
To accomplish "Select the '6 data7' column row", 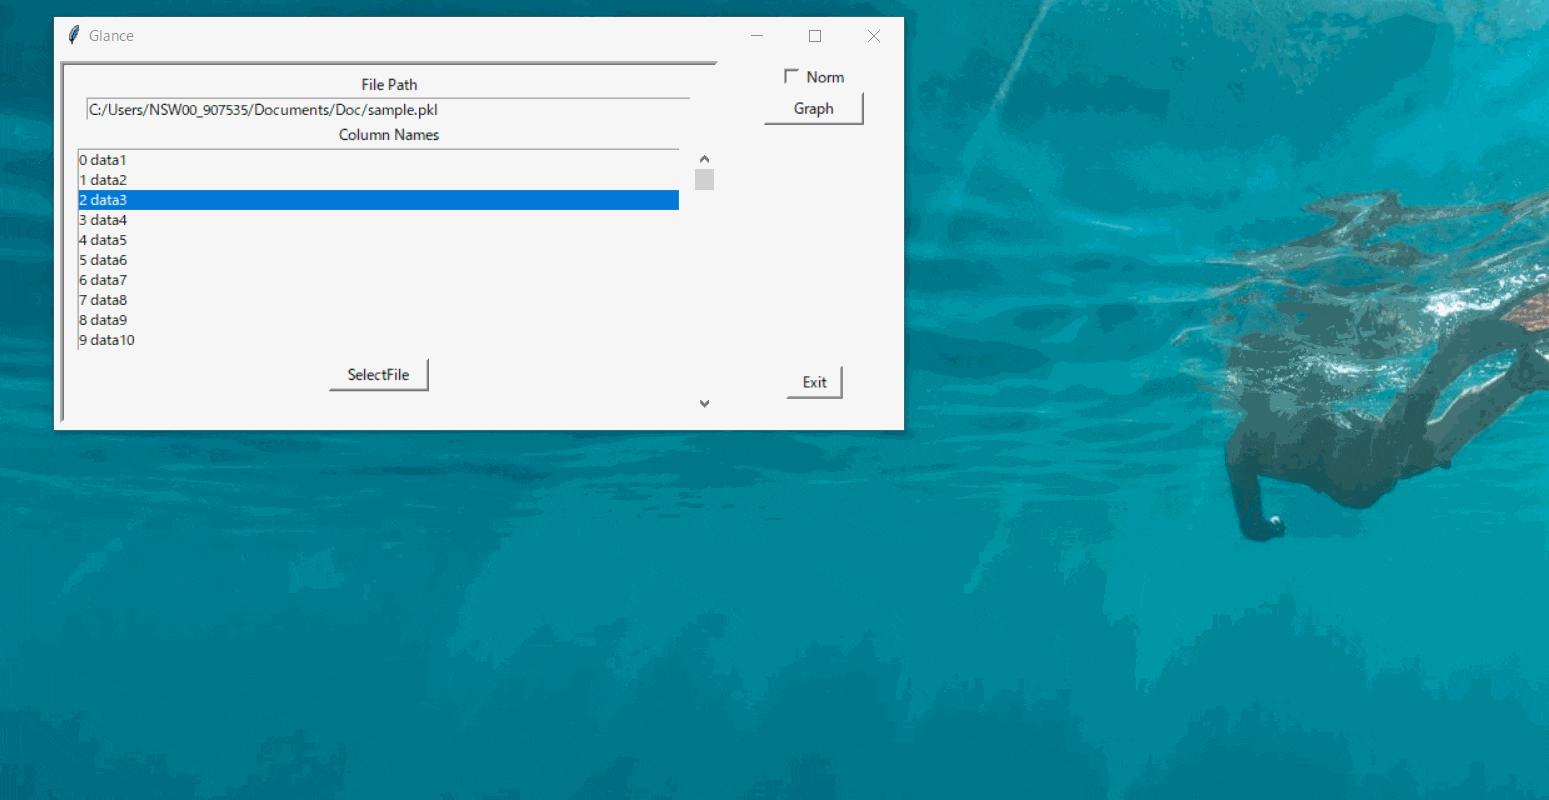I will [379, 280].
